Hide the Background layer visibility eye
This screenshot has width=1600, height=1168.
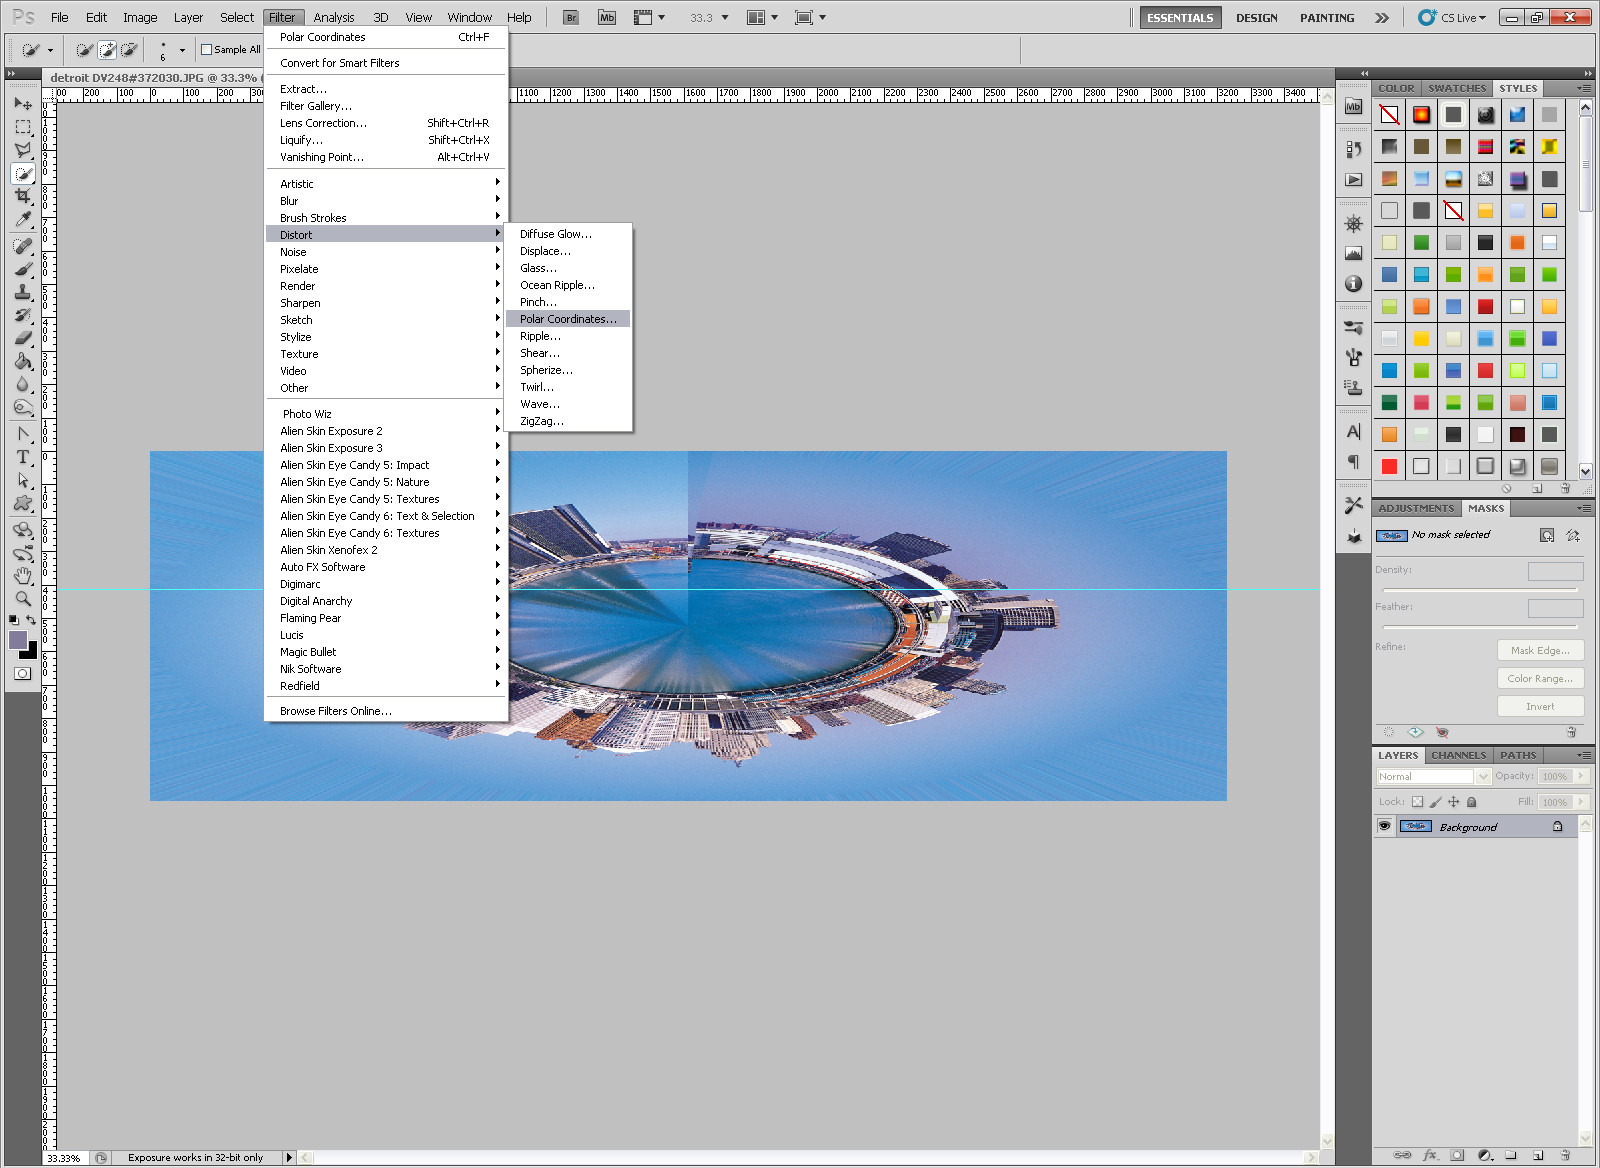[1385, 826]
